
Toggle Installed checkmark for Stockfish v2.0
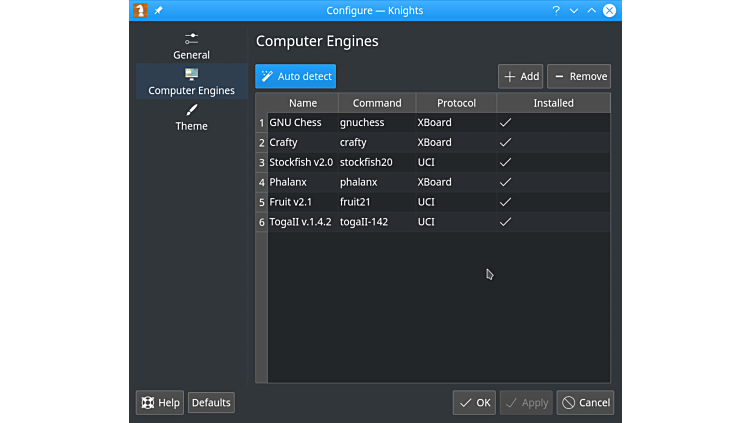(505, 162)
